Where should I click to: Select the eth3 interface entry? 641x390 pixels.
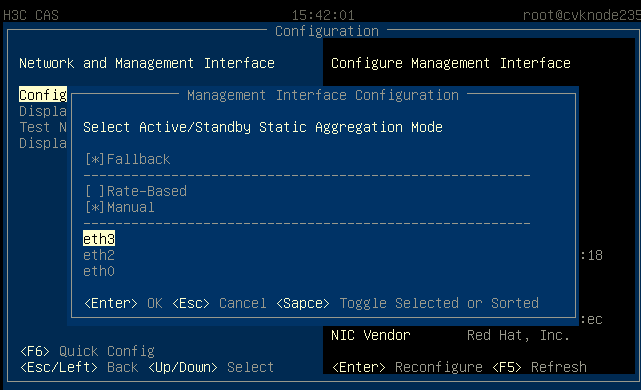click(99, 239)
